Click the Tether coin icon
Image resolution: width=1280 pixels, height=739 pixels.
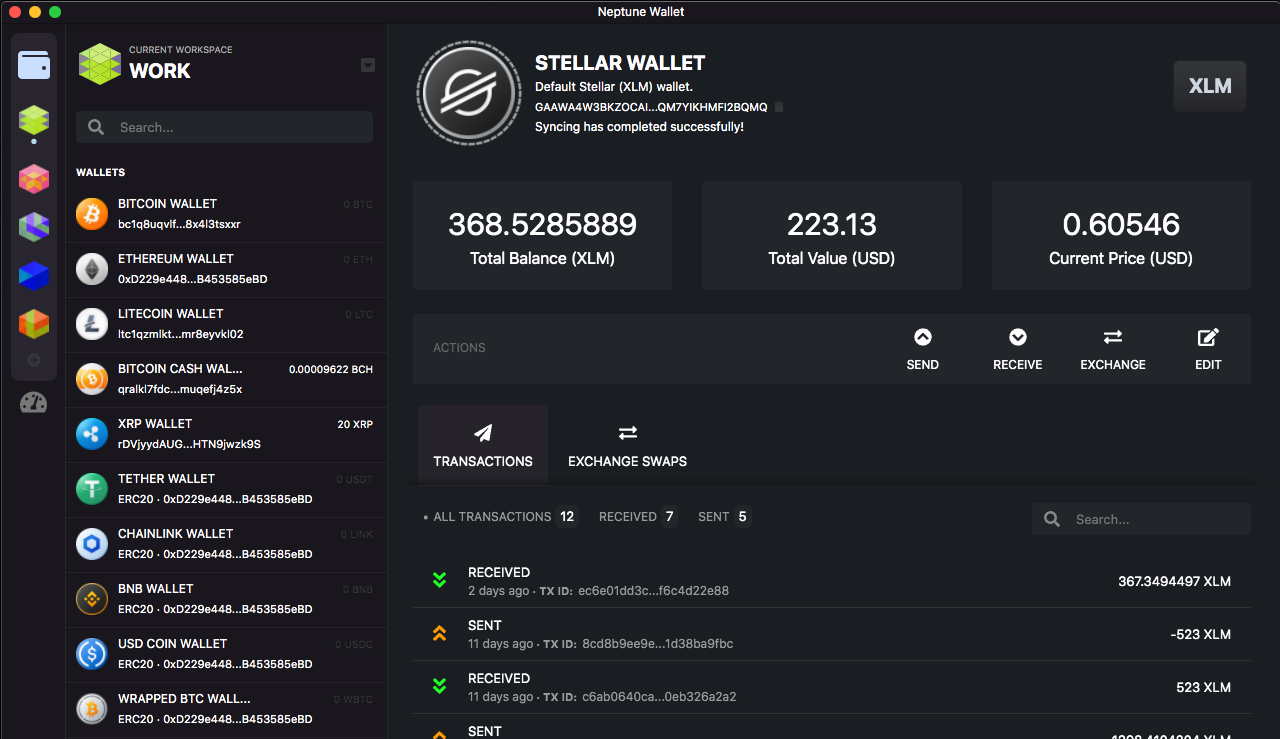[92, 489]
